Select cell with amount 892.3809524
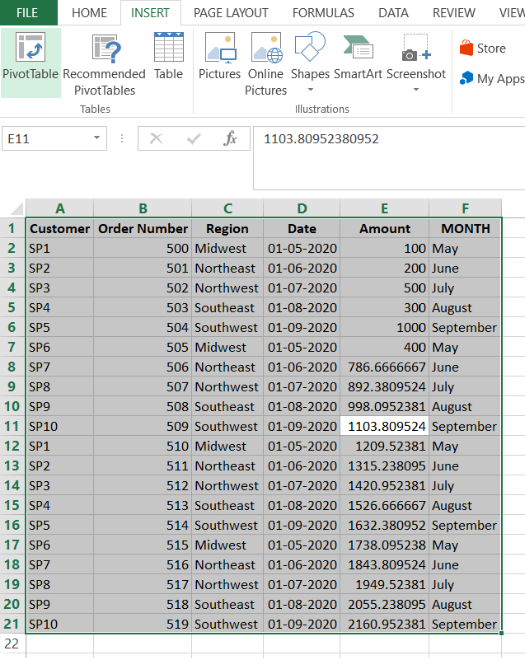Viewport: 525px width, 658px height. [x=384, y=386]
